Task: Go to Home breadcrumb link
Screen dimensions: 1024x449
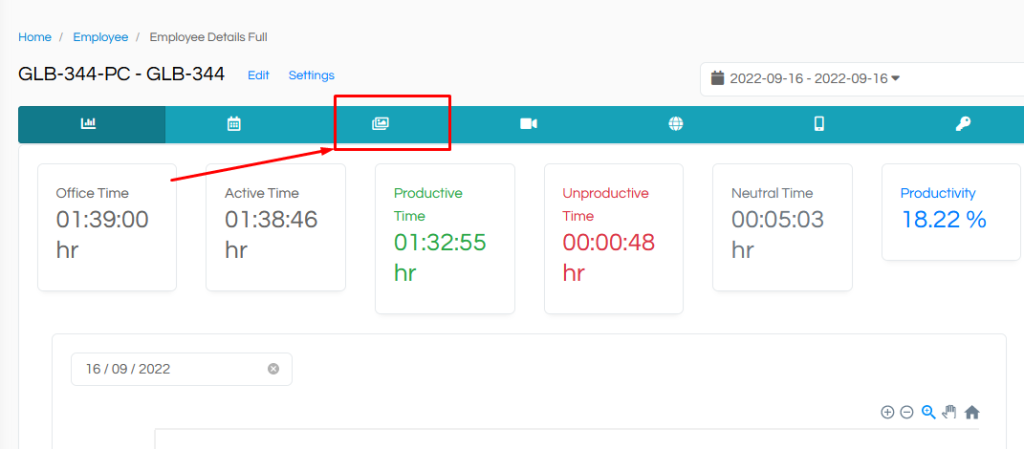Action: coord(35,37)
